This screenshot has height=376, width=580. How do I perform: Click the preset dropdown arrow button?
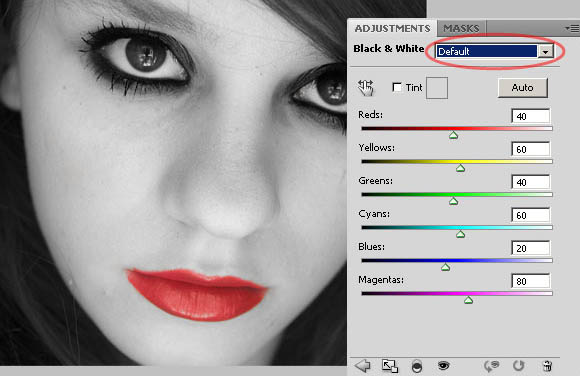(x=546, y=51)
